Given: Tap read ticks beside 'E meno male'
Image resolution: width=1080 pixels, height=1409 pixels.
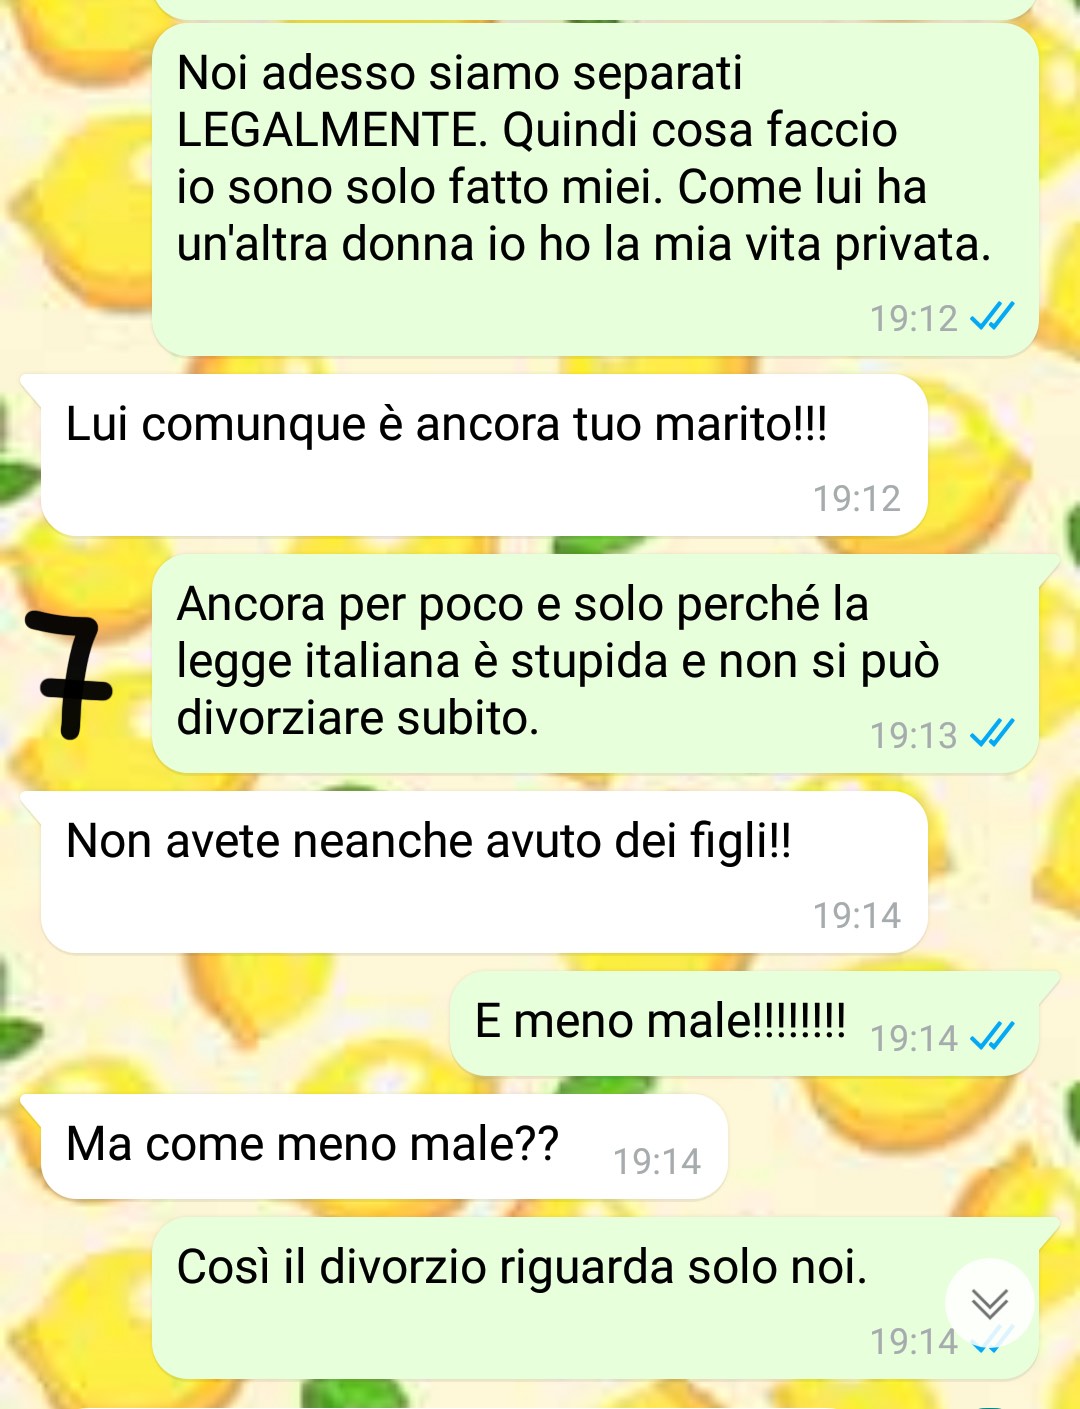Looking at the screenshot, I should click(x=992, y=1037).
